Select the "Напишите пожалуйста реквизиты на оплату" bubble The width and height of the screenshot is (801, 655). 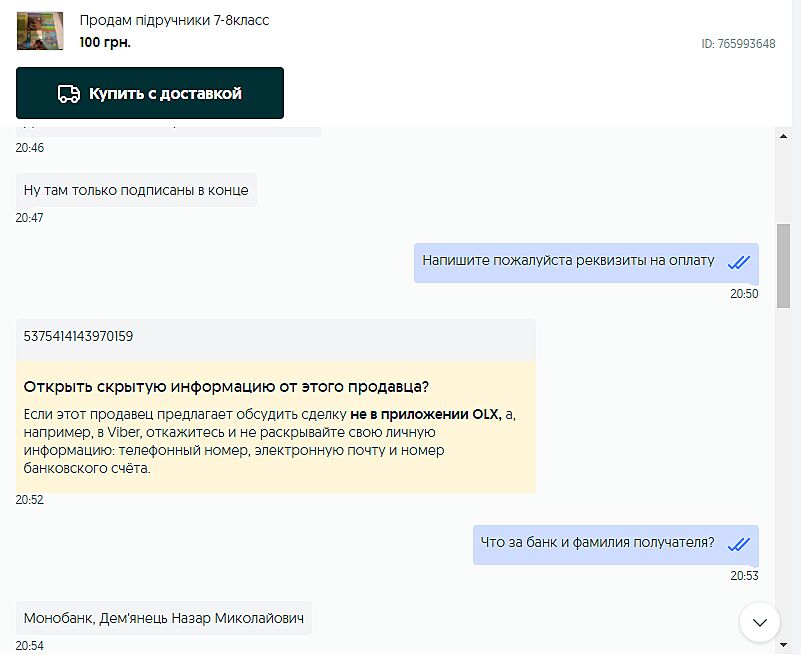(568, 262)
